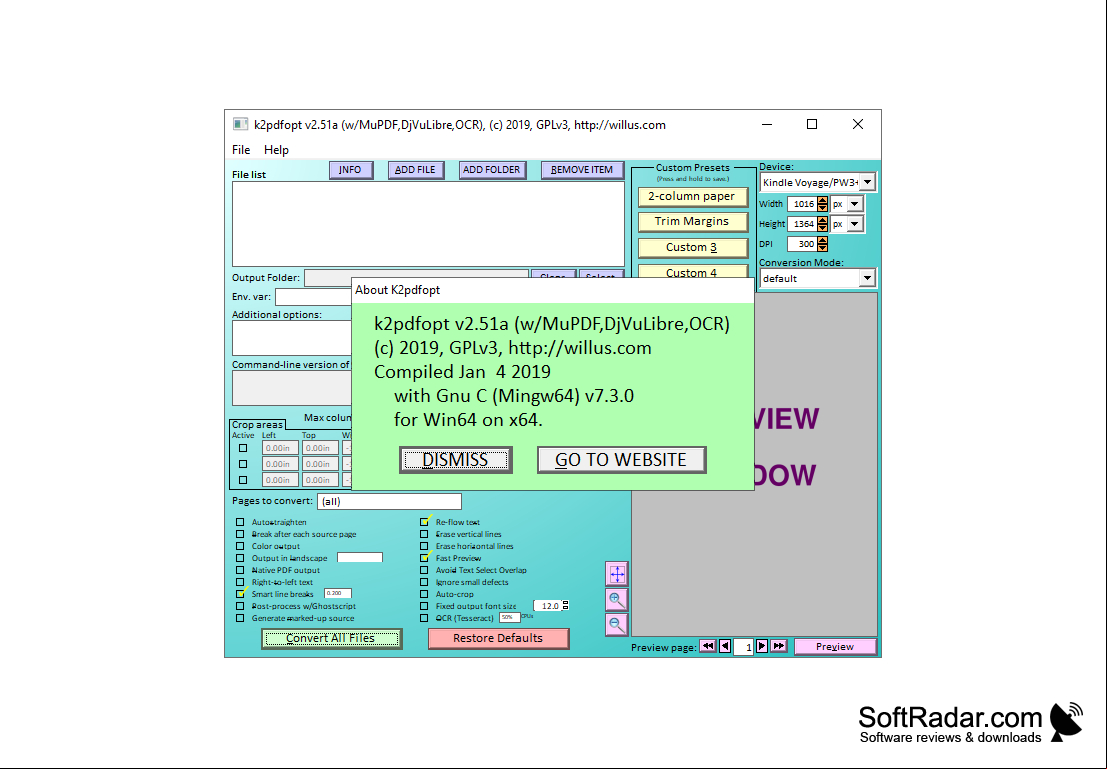Click ADD FILE button
1107x769 pixels.
[x=415, y=170]
